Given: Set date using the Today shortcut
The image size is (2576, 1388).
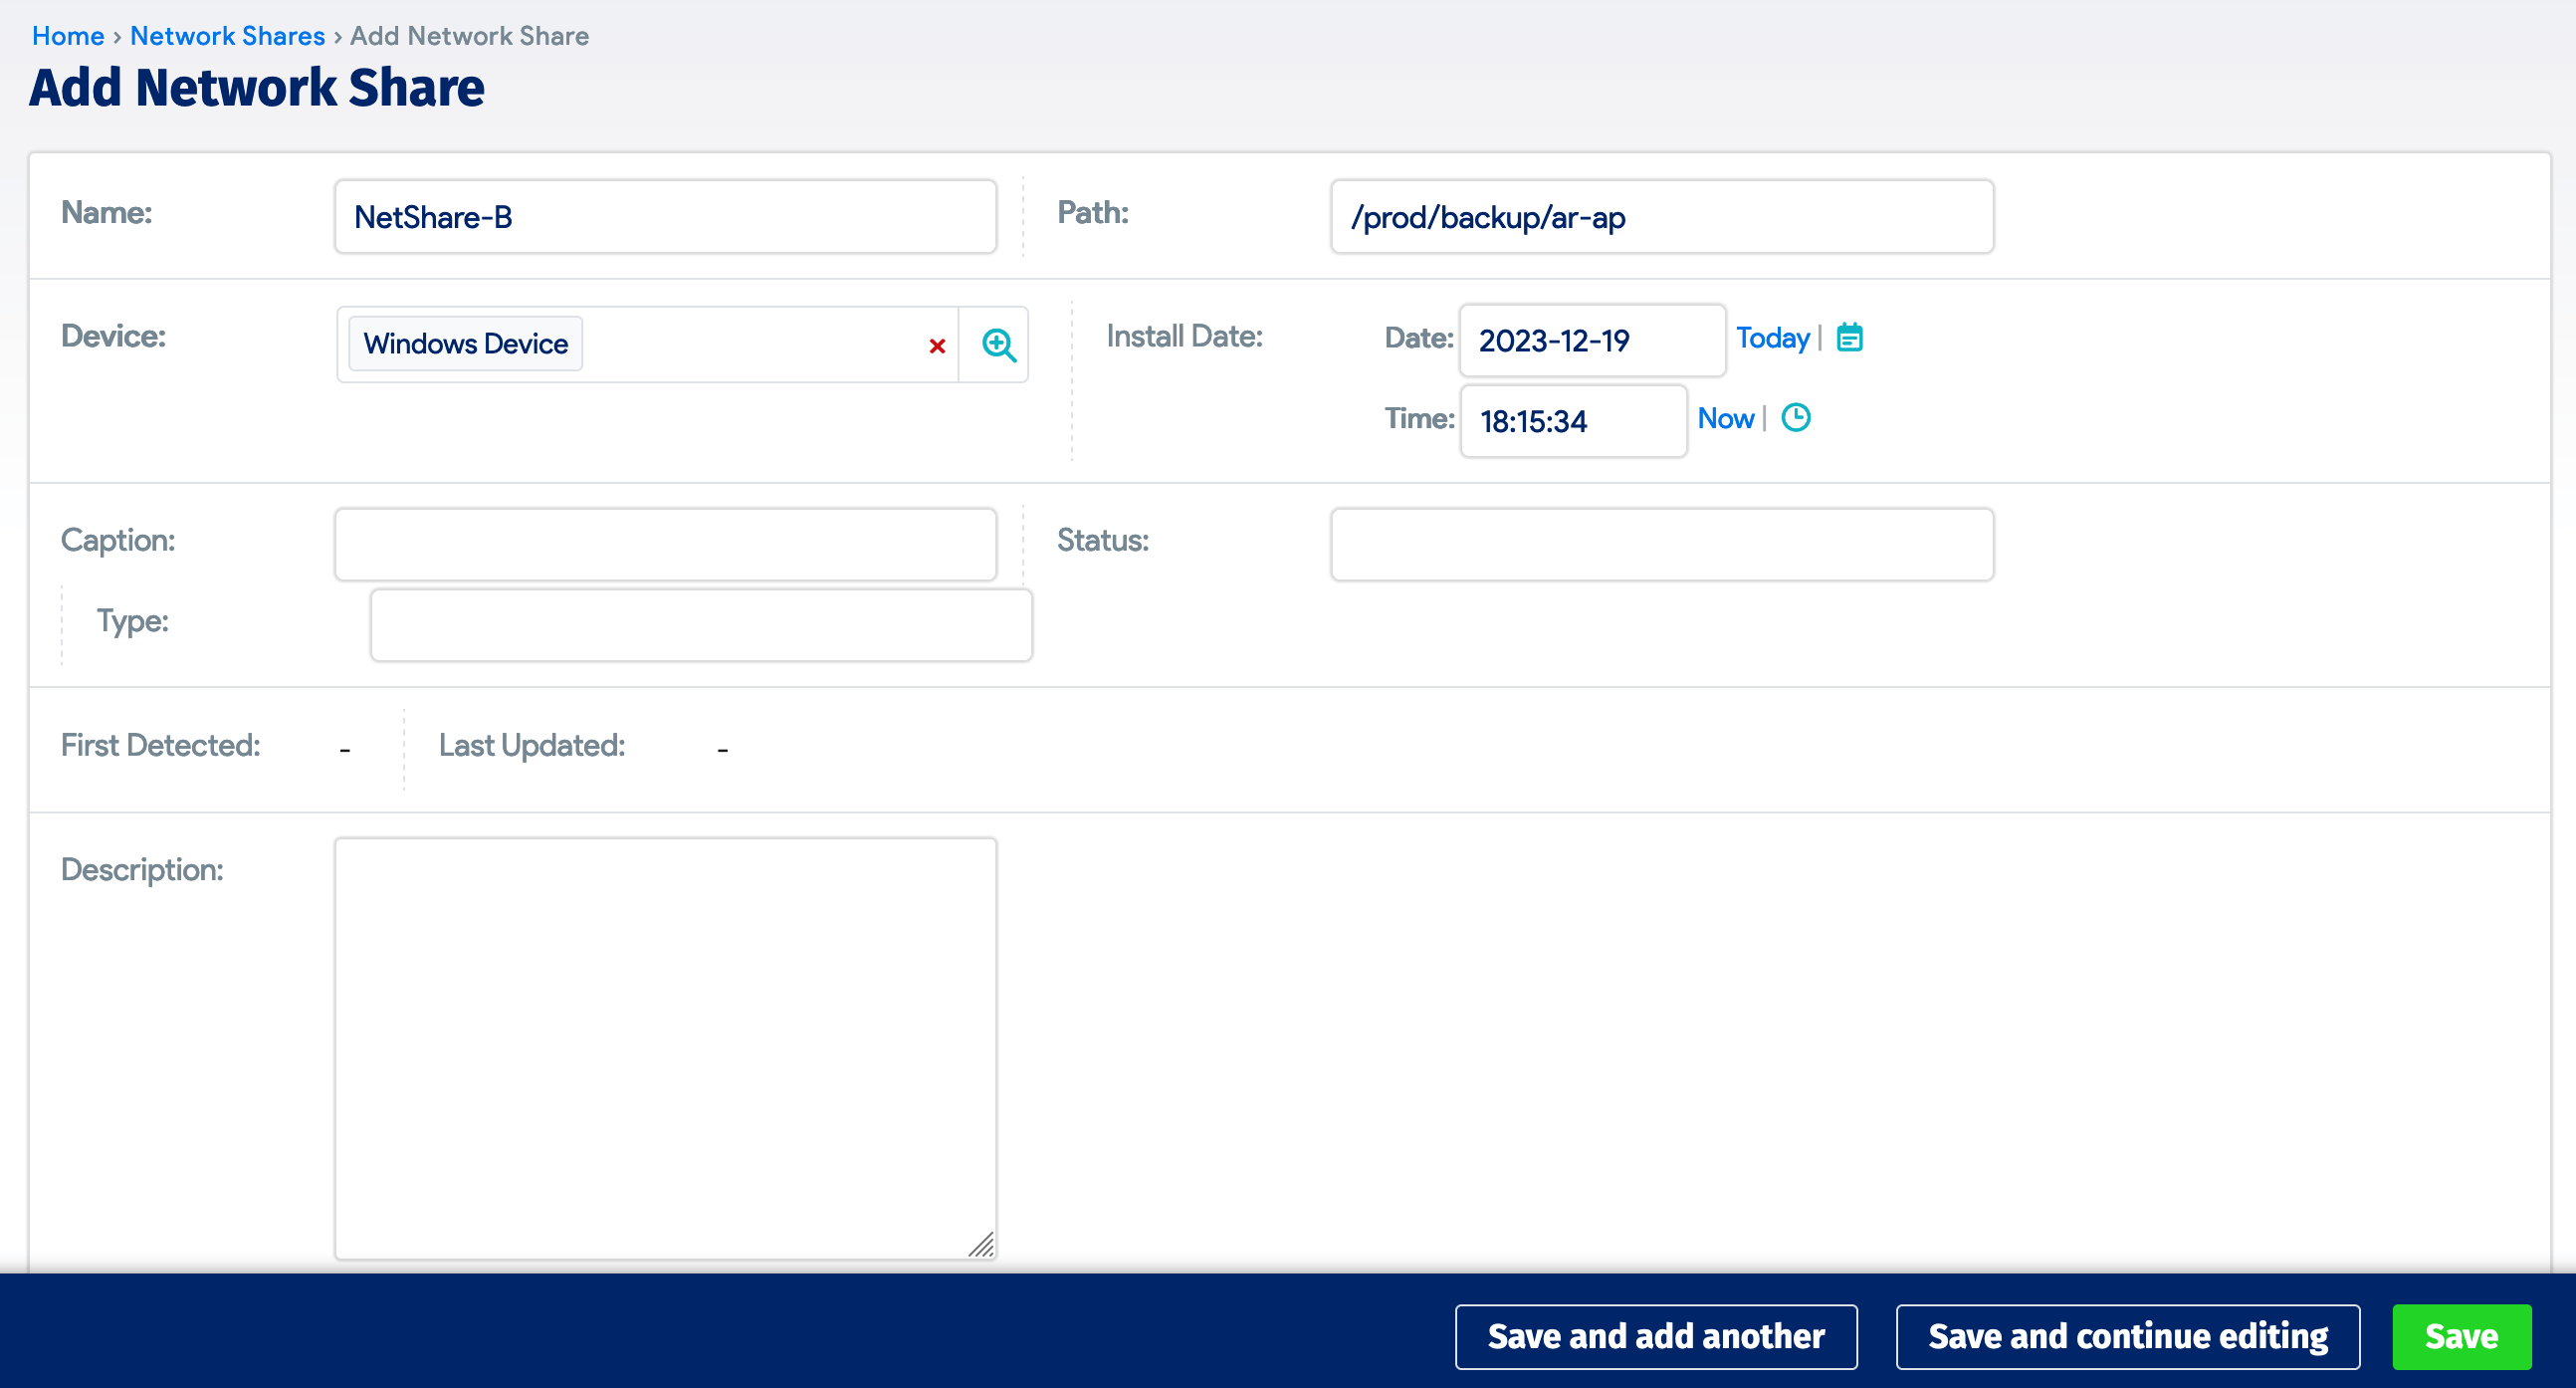Looking at the screenshot, I should point(1772,338).
